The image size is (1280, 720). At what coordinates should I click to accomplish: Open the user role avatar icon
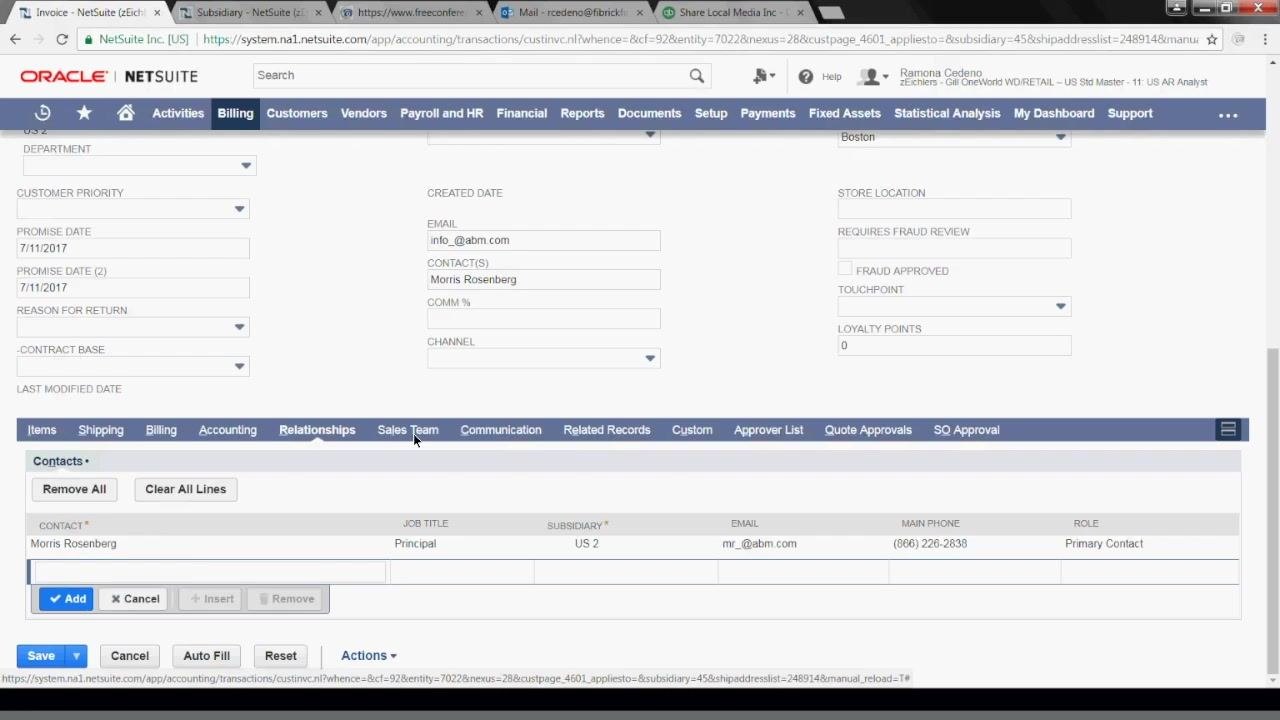pos(873,76)
